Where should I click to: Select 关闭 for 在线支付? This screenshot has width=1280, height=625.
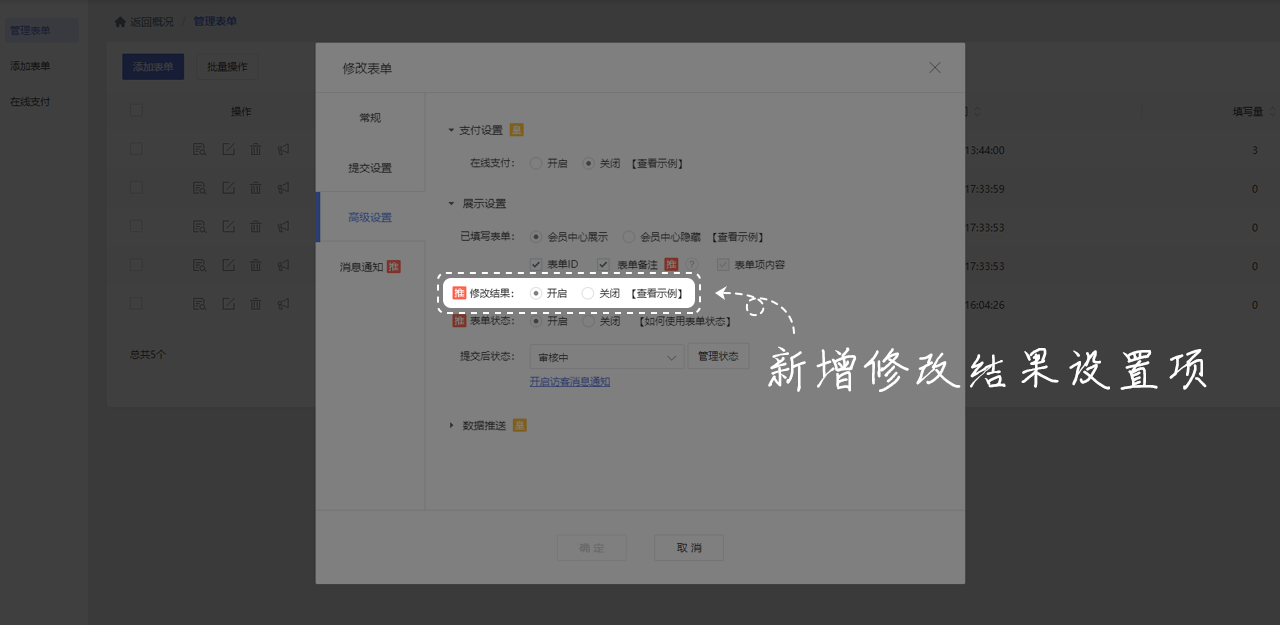pos(589,163)
